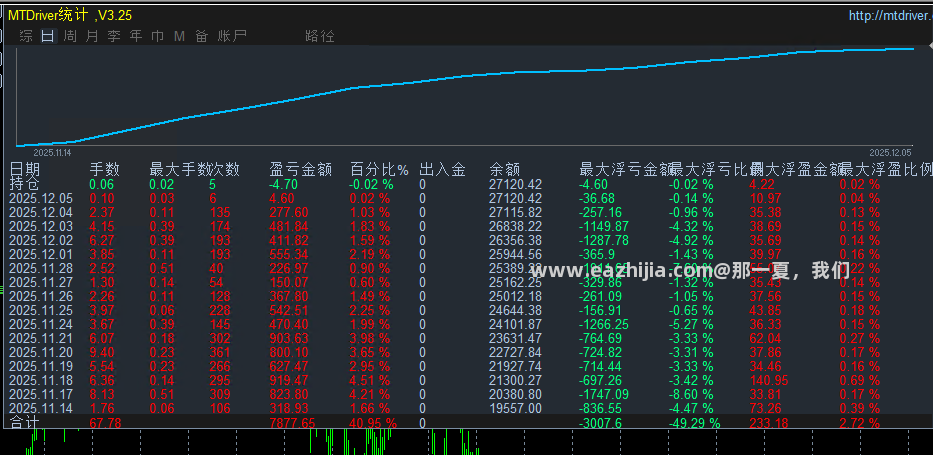Viewport: 933px width, 455px height.
Task: Open the 账户 account tab
Action: tap(232, 36)
